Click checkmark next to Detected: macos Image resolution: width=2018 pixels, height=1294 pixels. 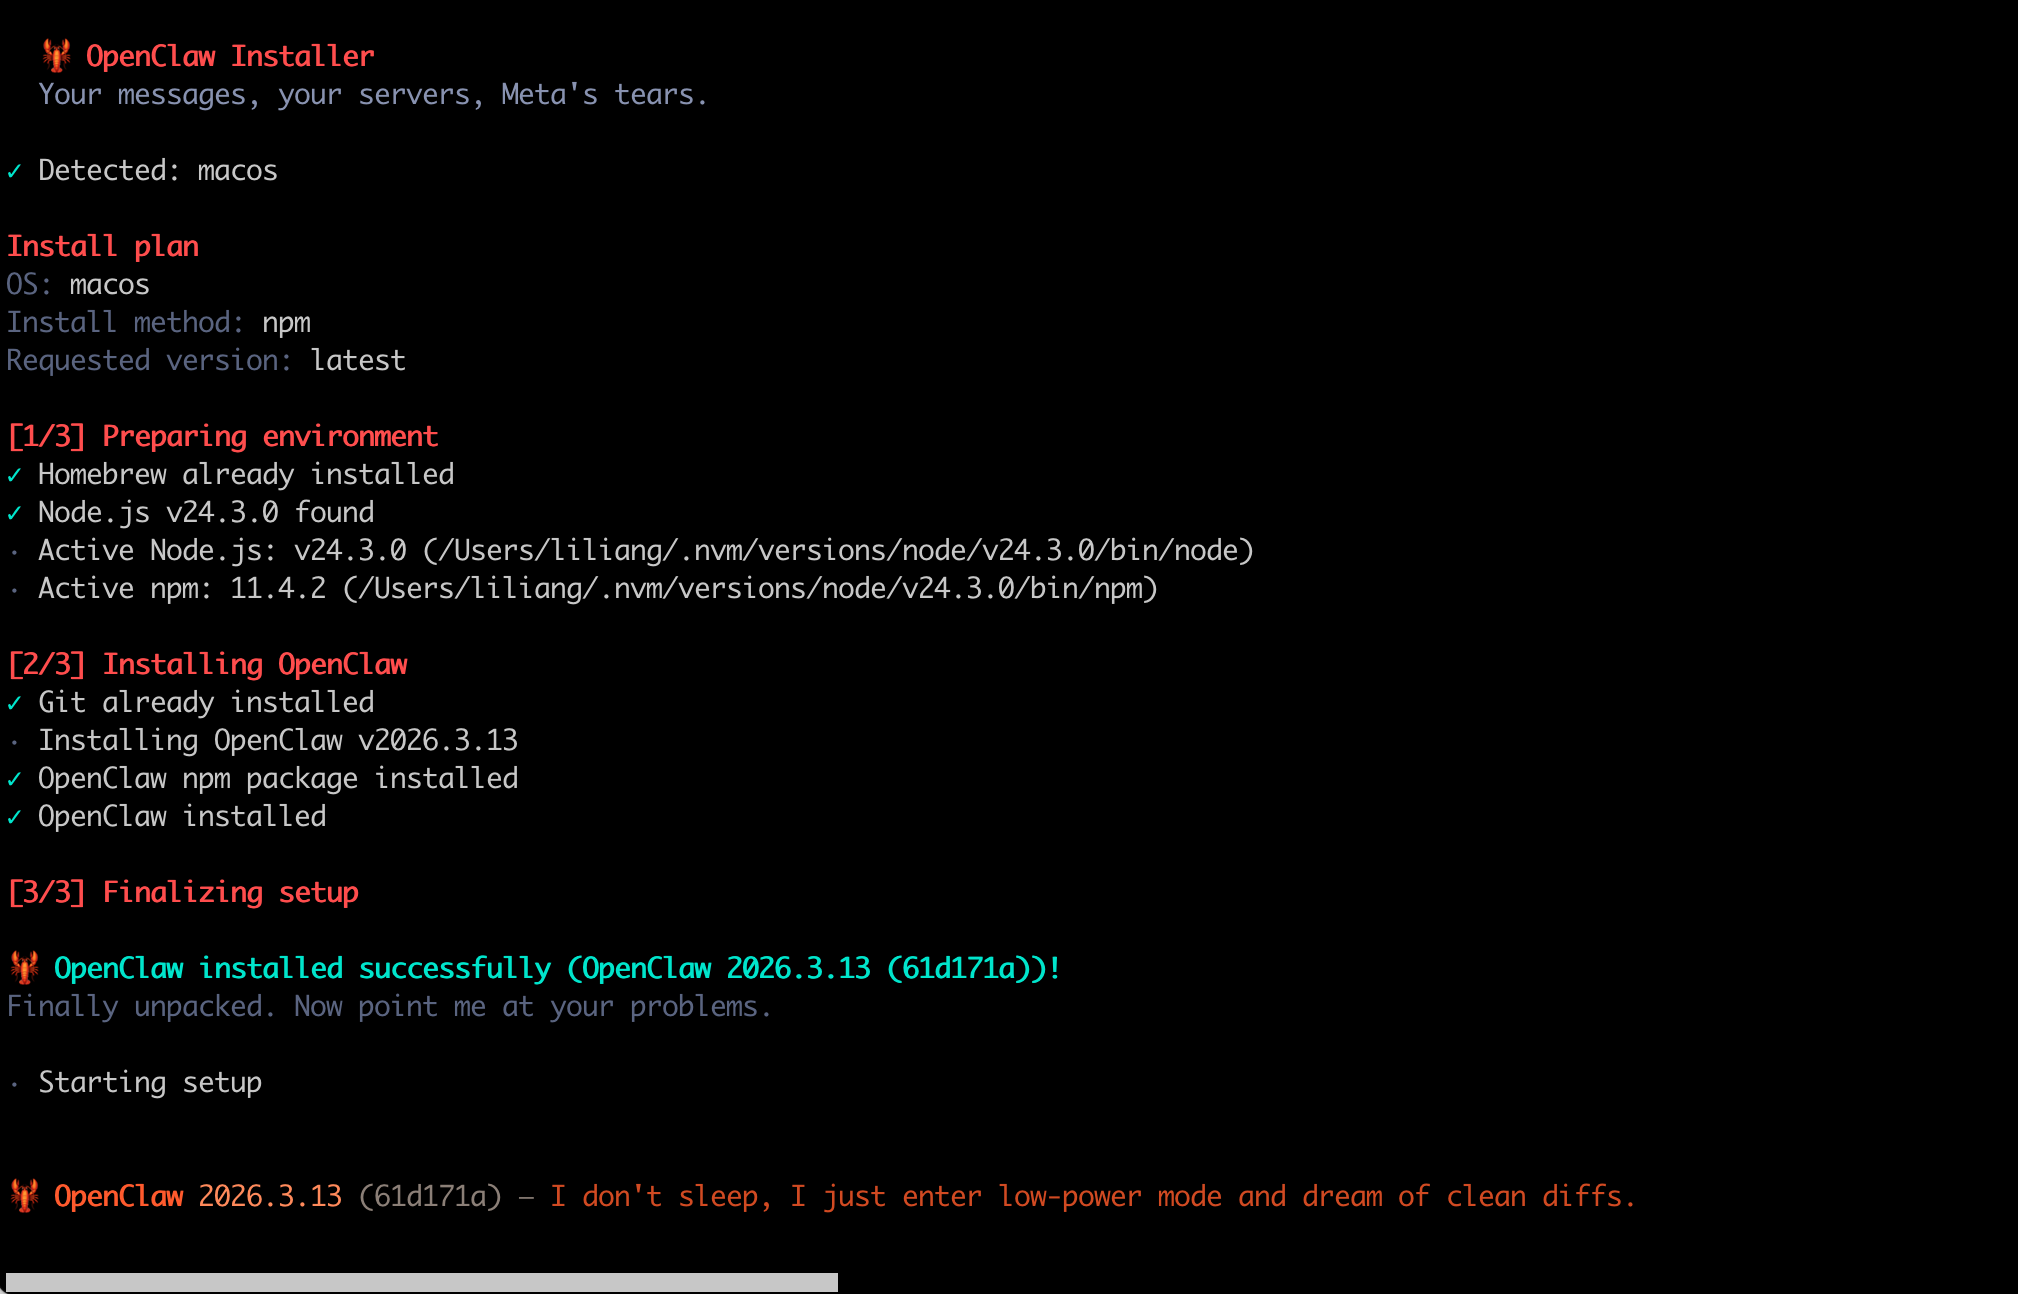pyautogui.click(x=14, y=172)
